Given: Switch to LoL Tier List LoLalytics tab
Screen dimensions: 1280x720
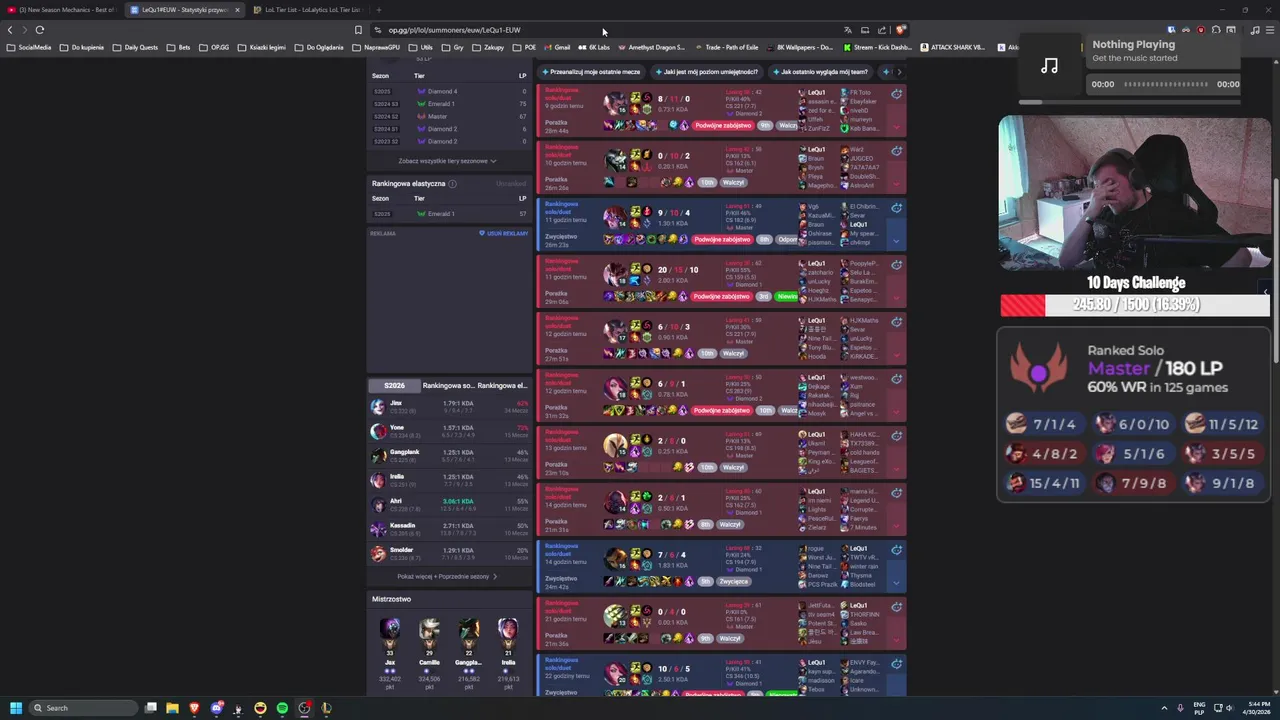Looking at the screenshot, I should pyautogui.click(x=307, y=10).
